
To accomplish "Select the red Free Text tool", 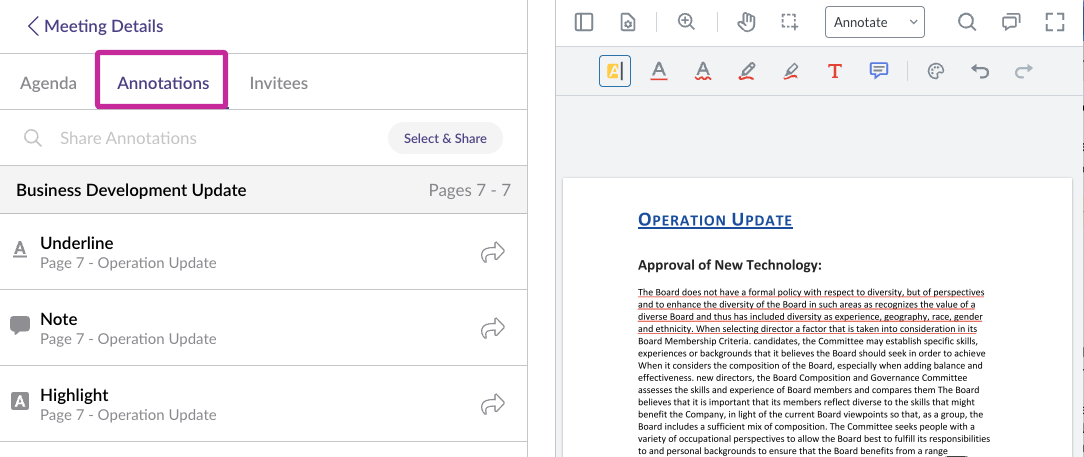I will (834, 71).
